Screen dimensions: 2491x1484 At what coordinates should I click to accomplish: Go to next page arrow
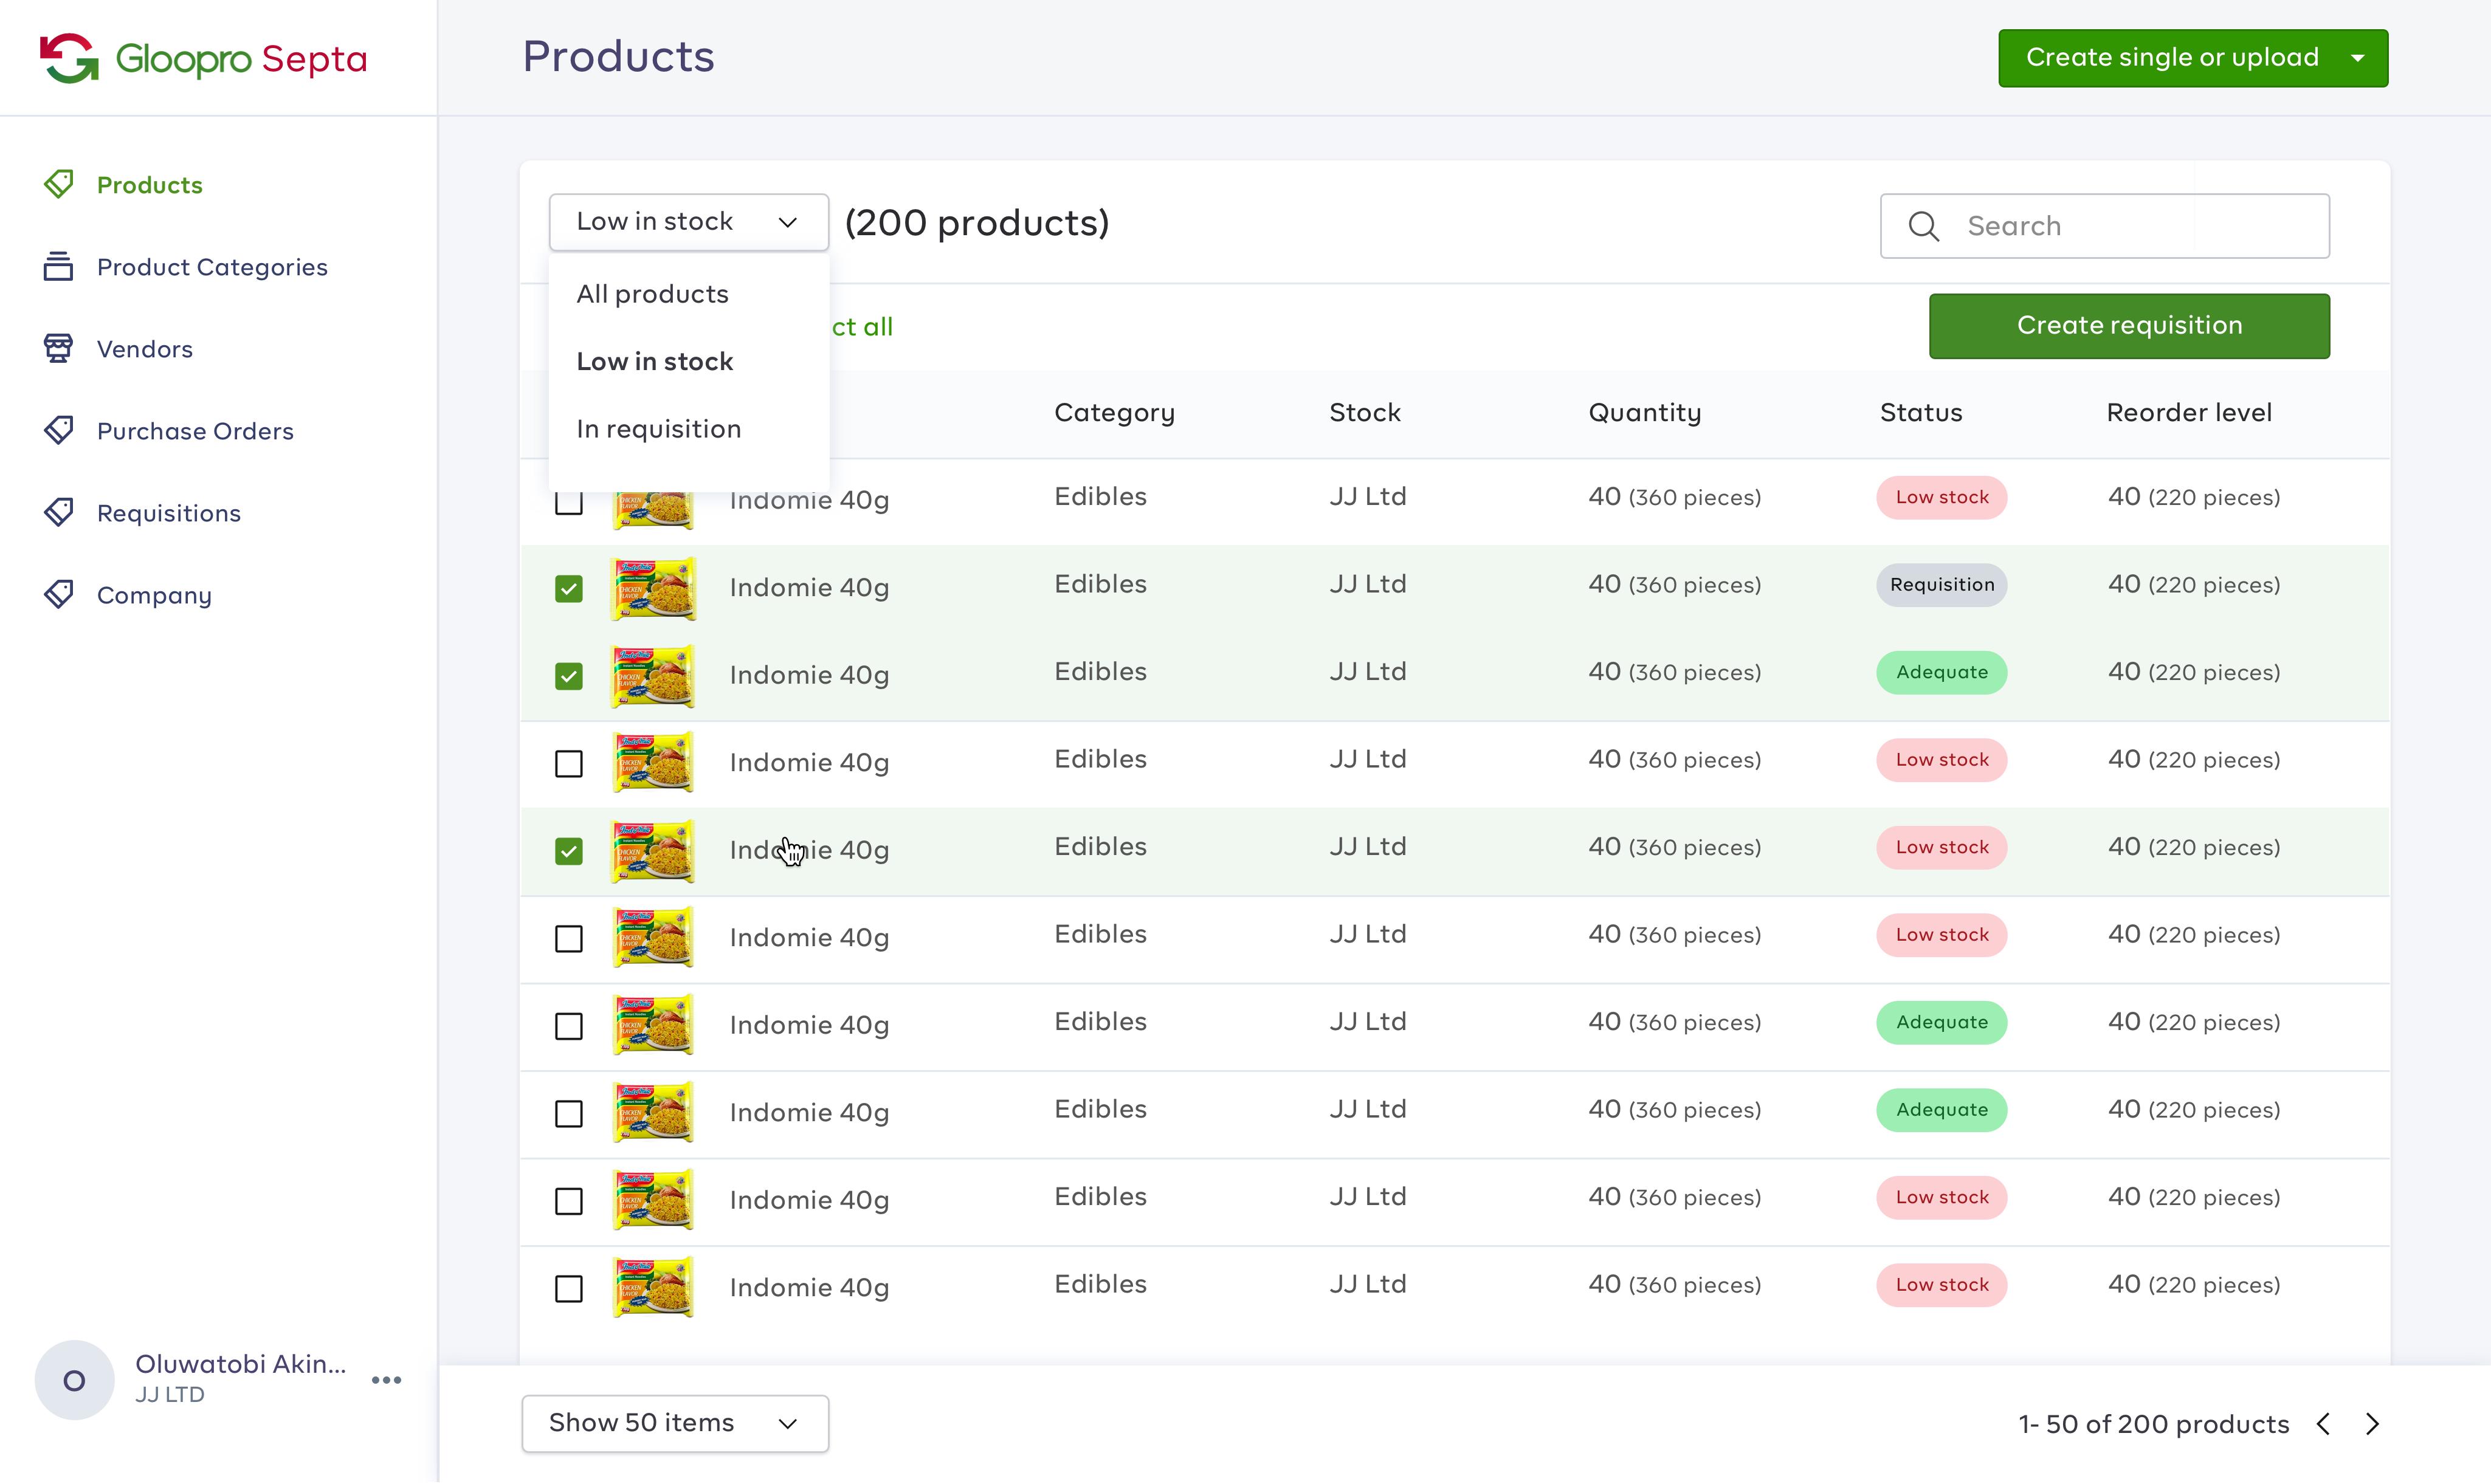pos(2372,1425)
